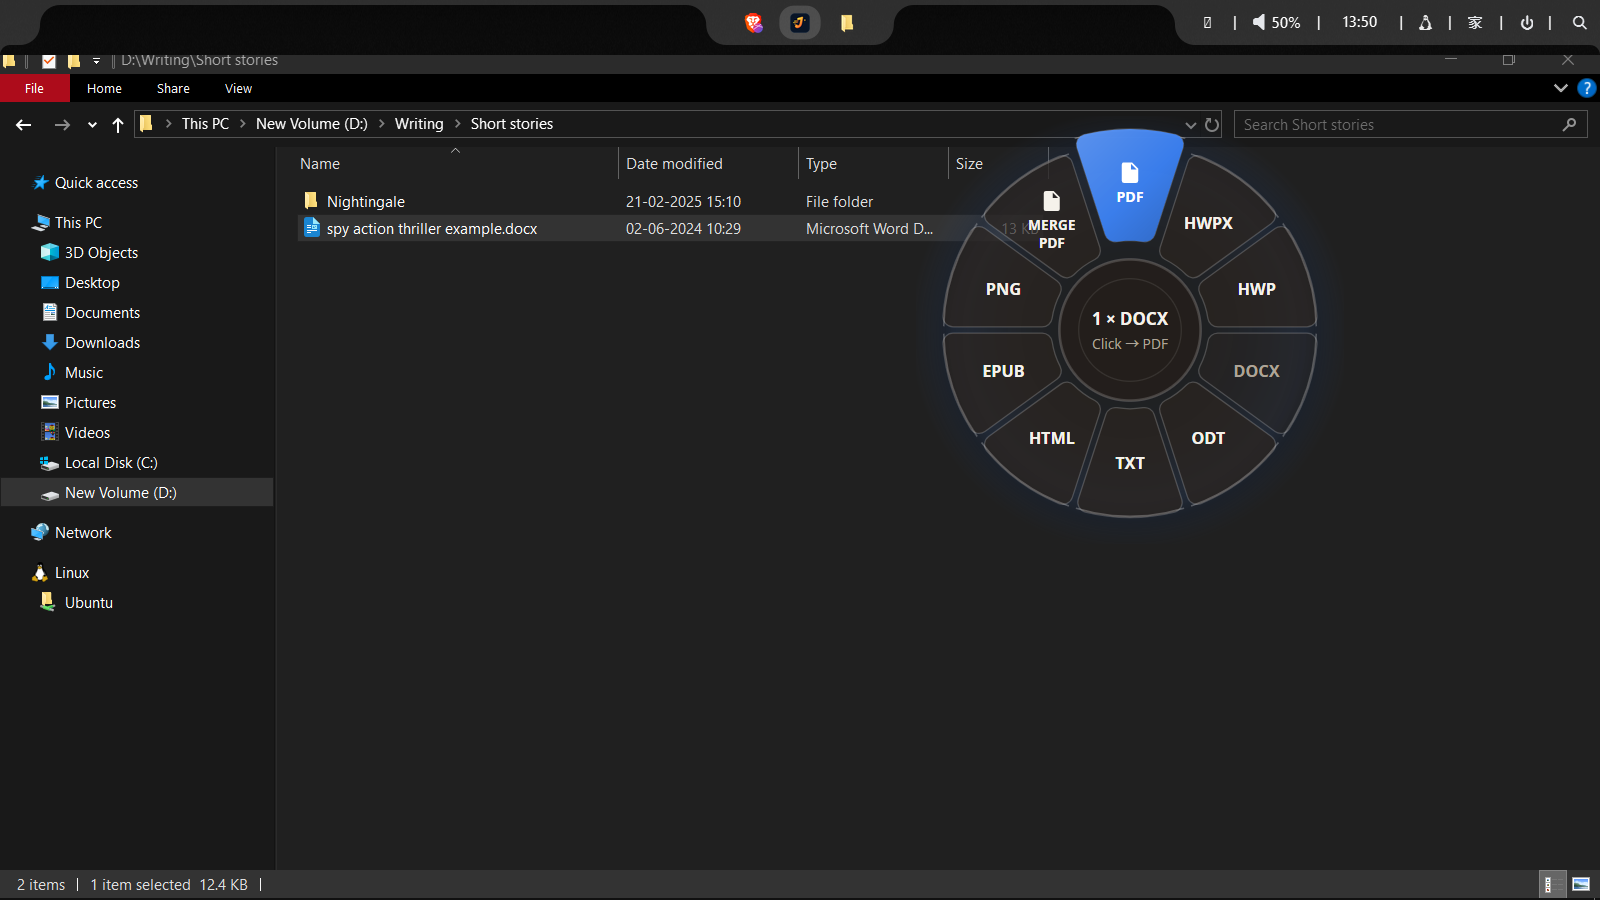The image size is (1600, 900).
Task: Expand the chevron after This PC in breadcrumb
Action: 243,124
